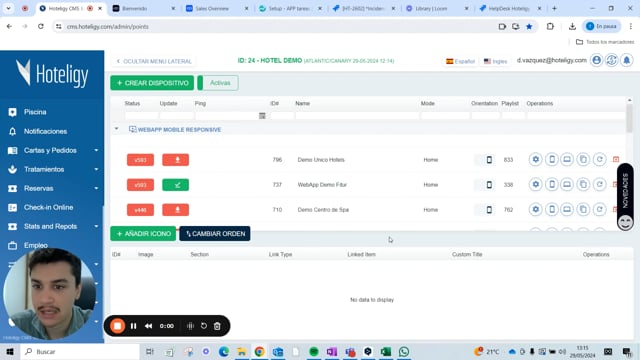
Task: Open Excel from the taskbar
Action: coord(386,351)
